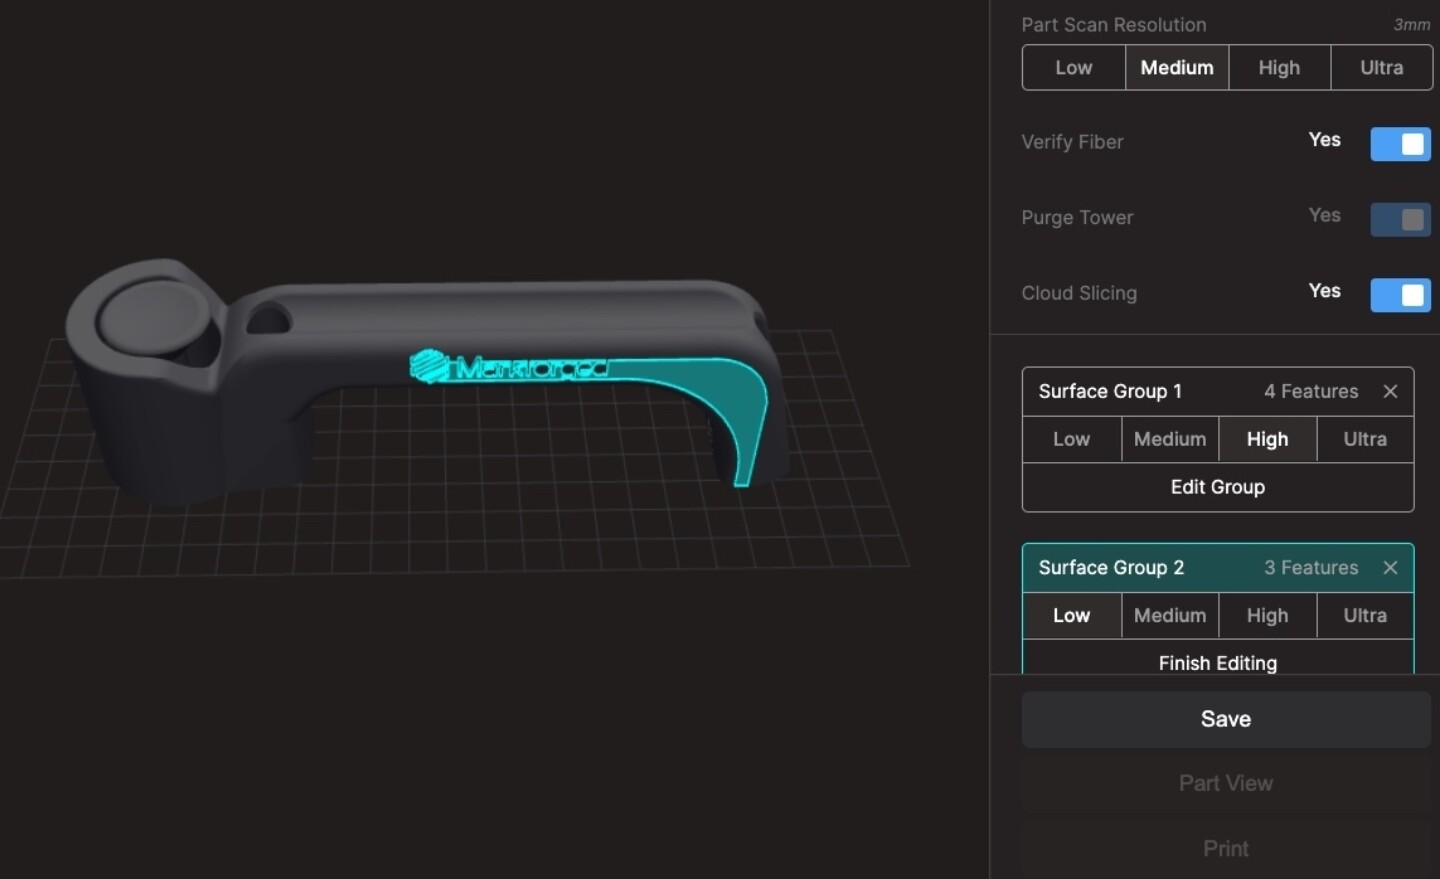
Task: Select Medium Part Scan Resolution
Action: (1177, 68)
